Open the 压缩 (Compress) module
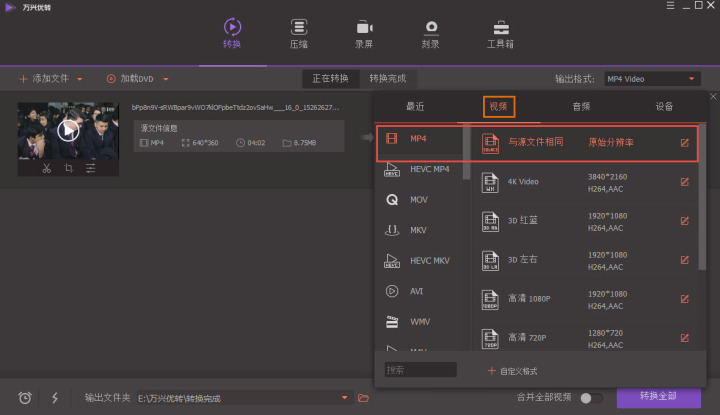This screenshot has height=415, width=720. click(298, 33)
